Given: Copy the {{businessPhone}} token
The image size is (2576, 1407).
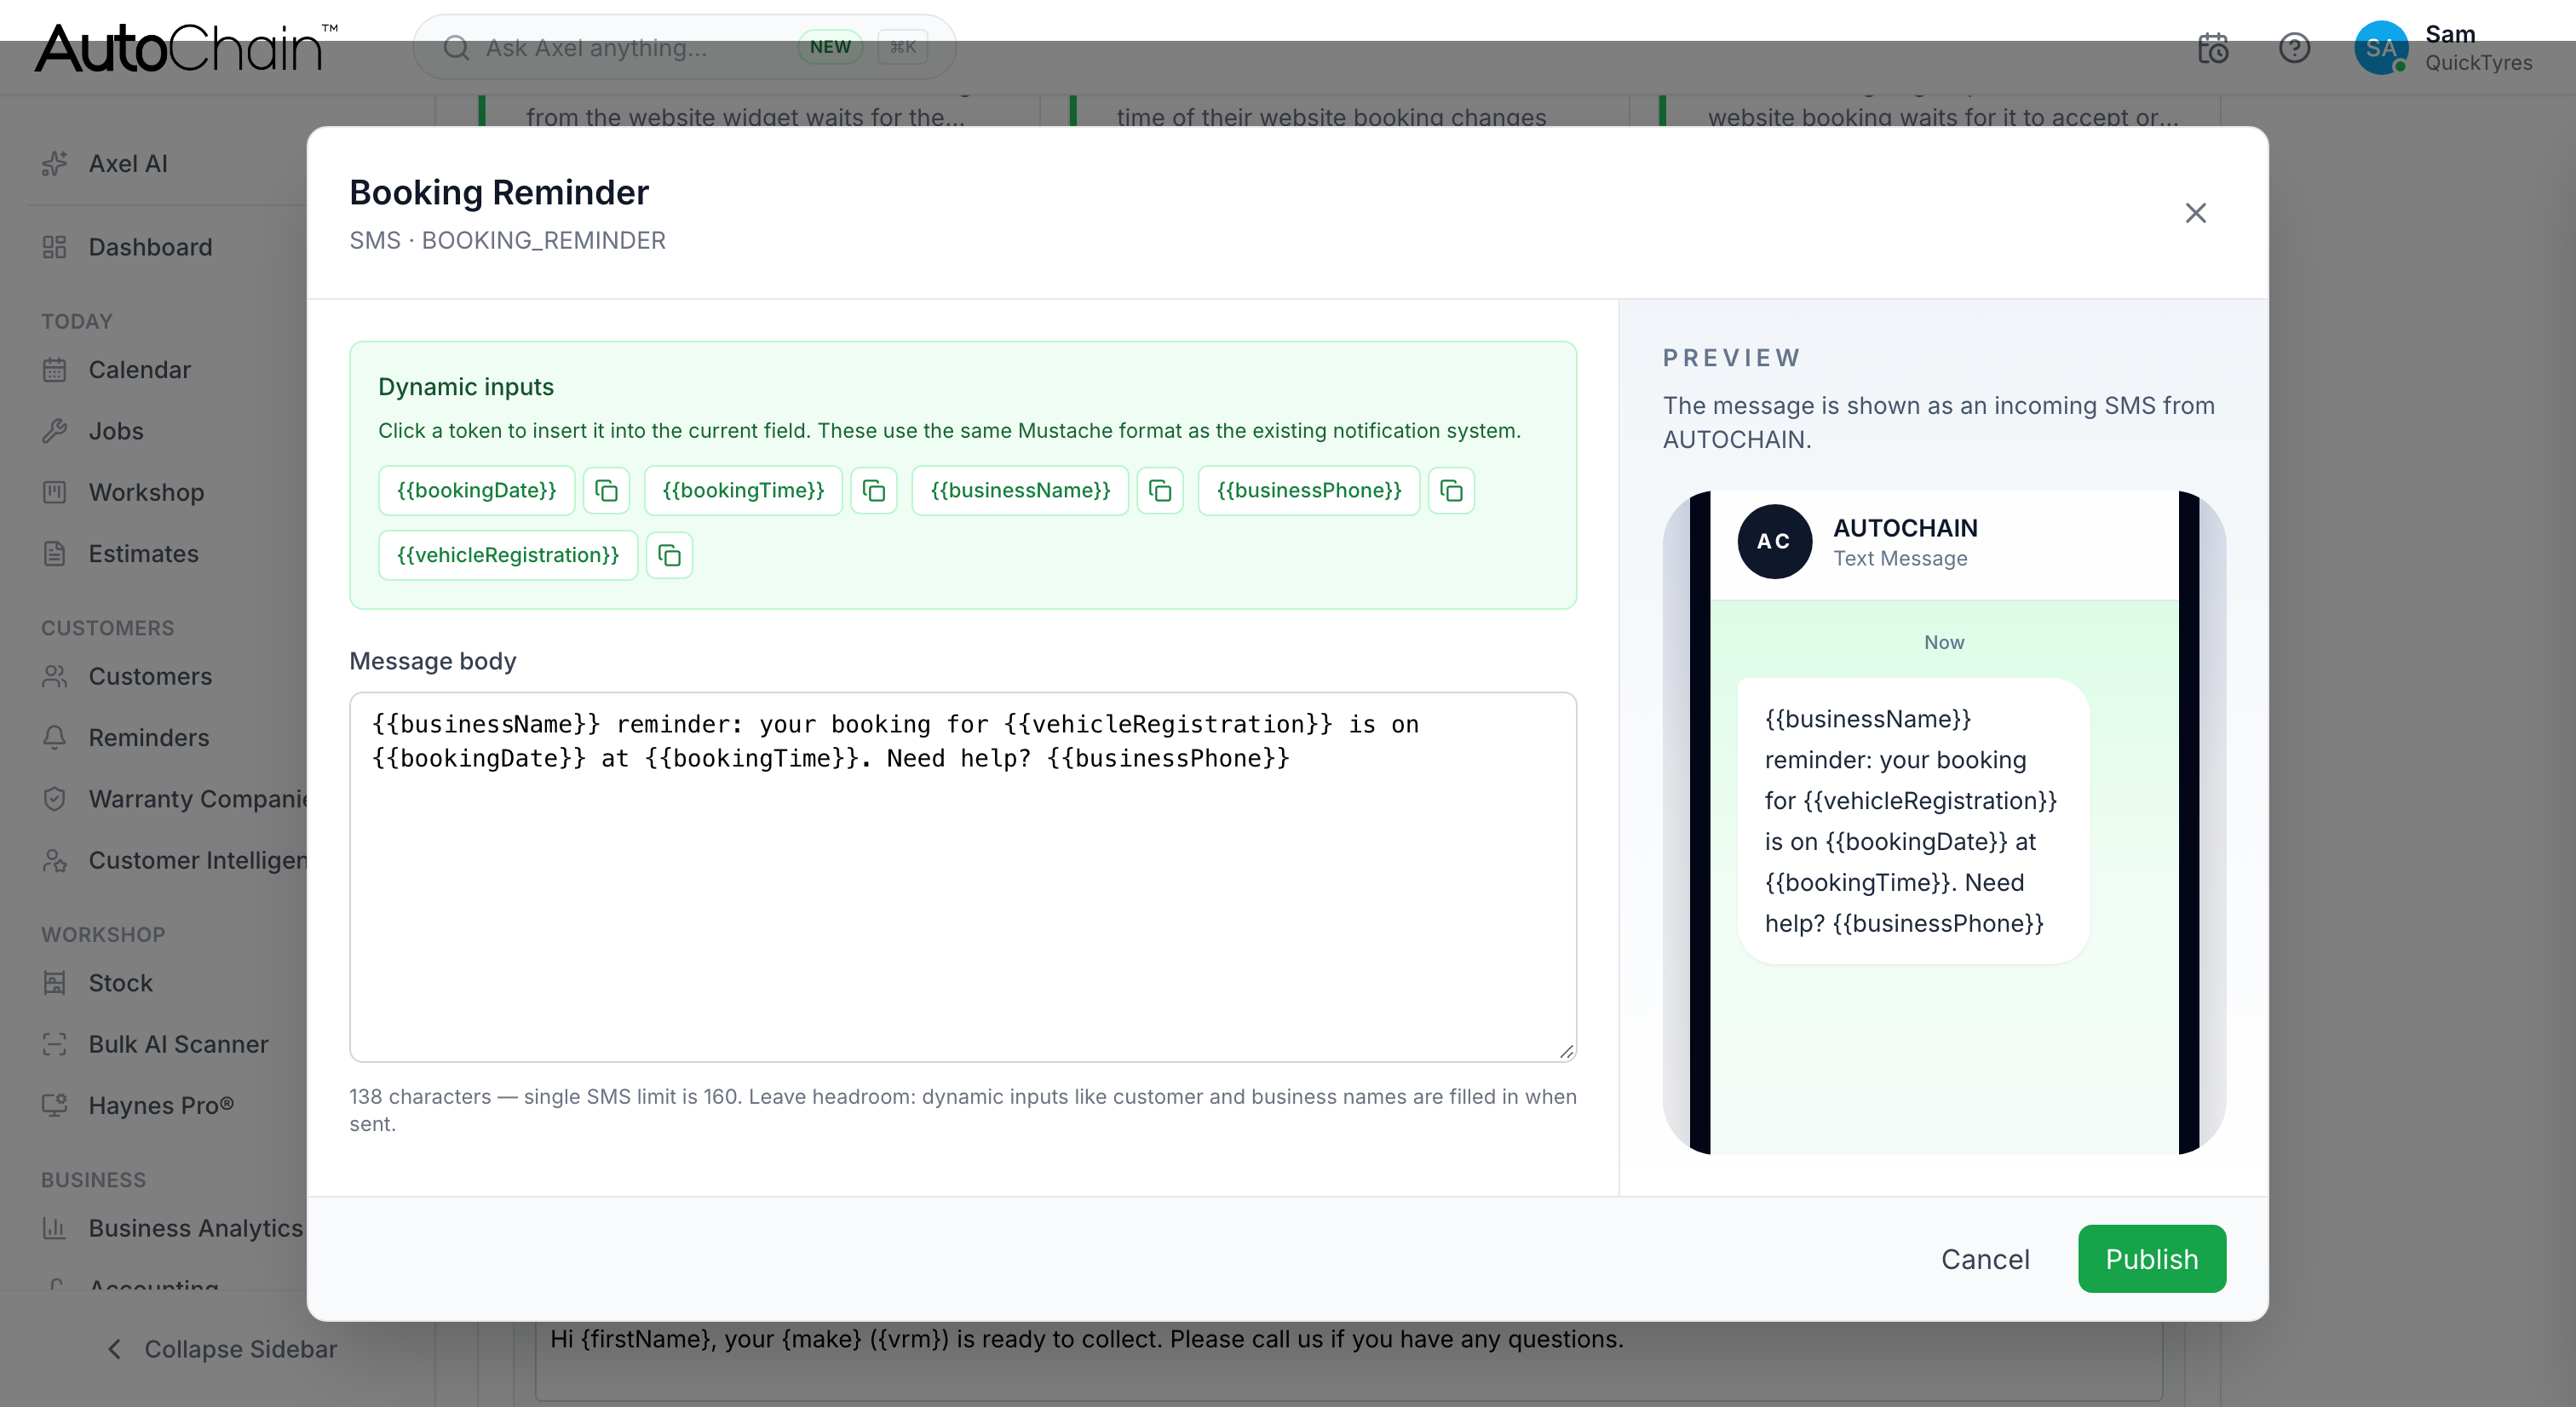Looking at the screenshot, I should pyautogui.click(x=1451, y=490).
